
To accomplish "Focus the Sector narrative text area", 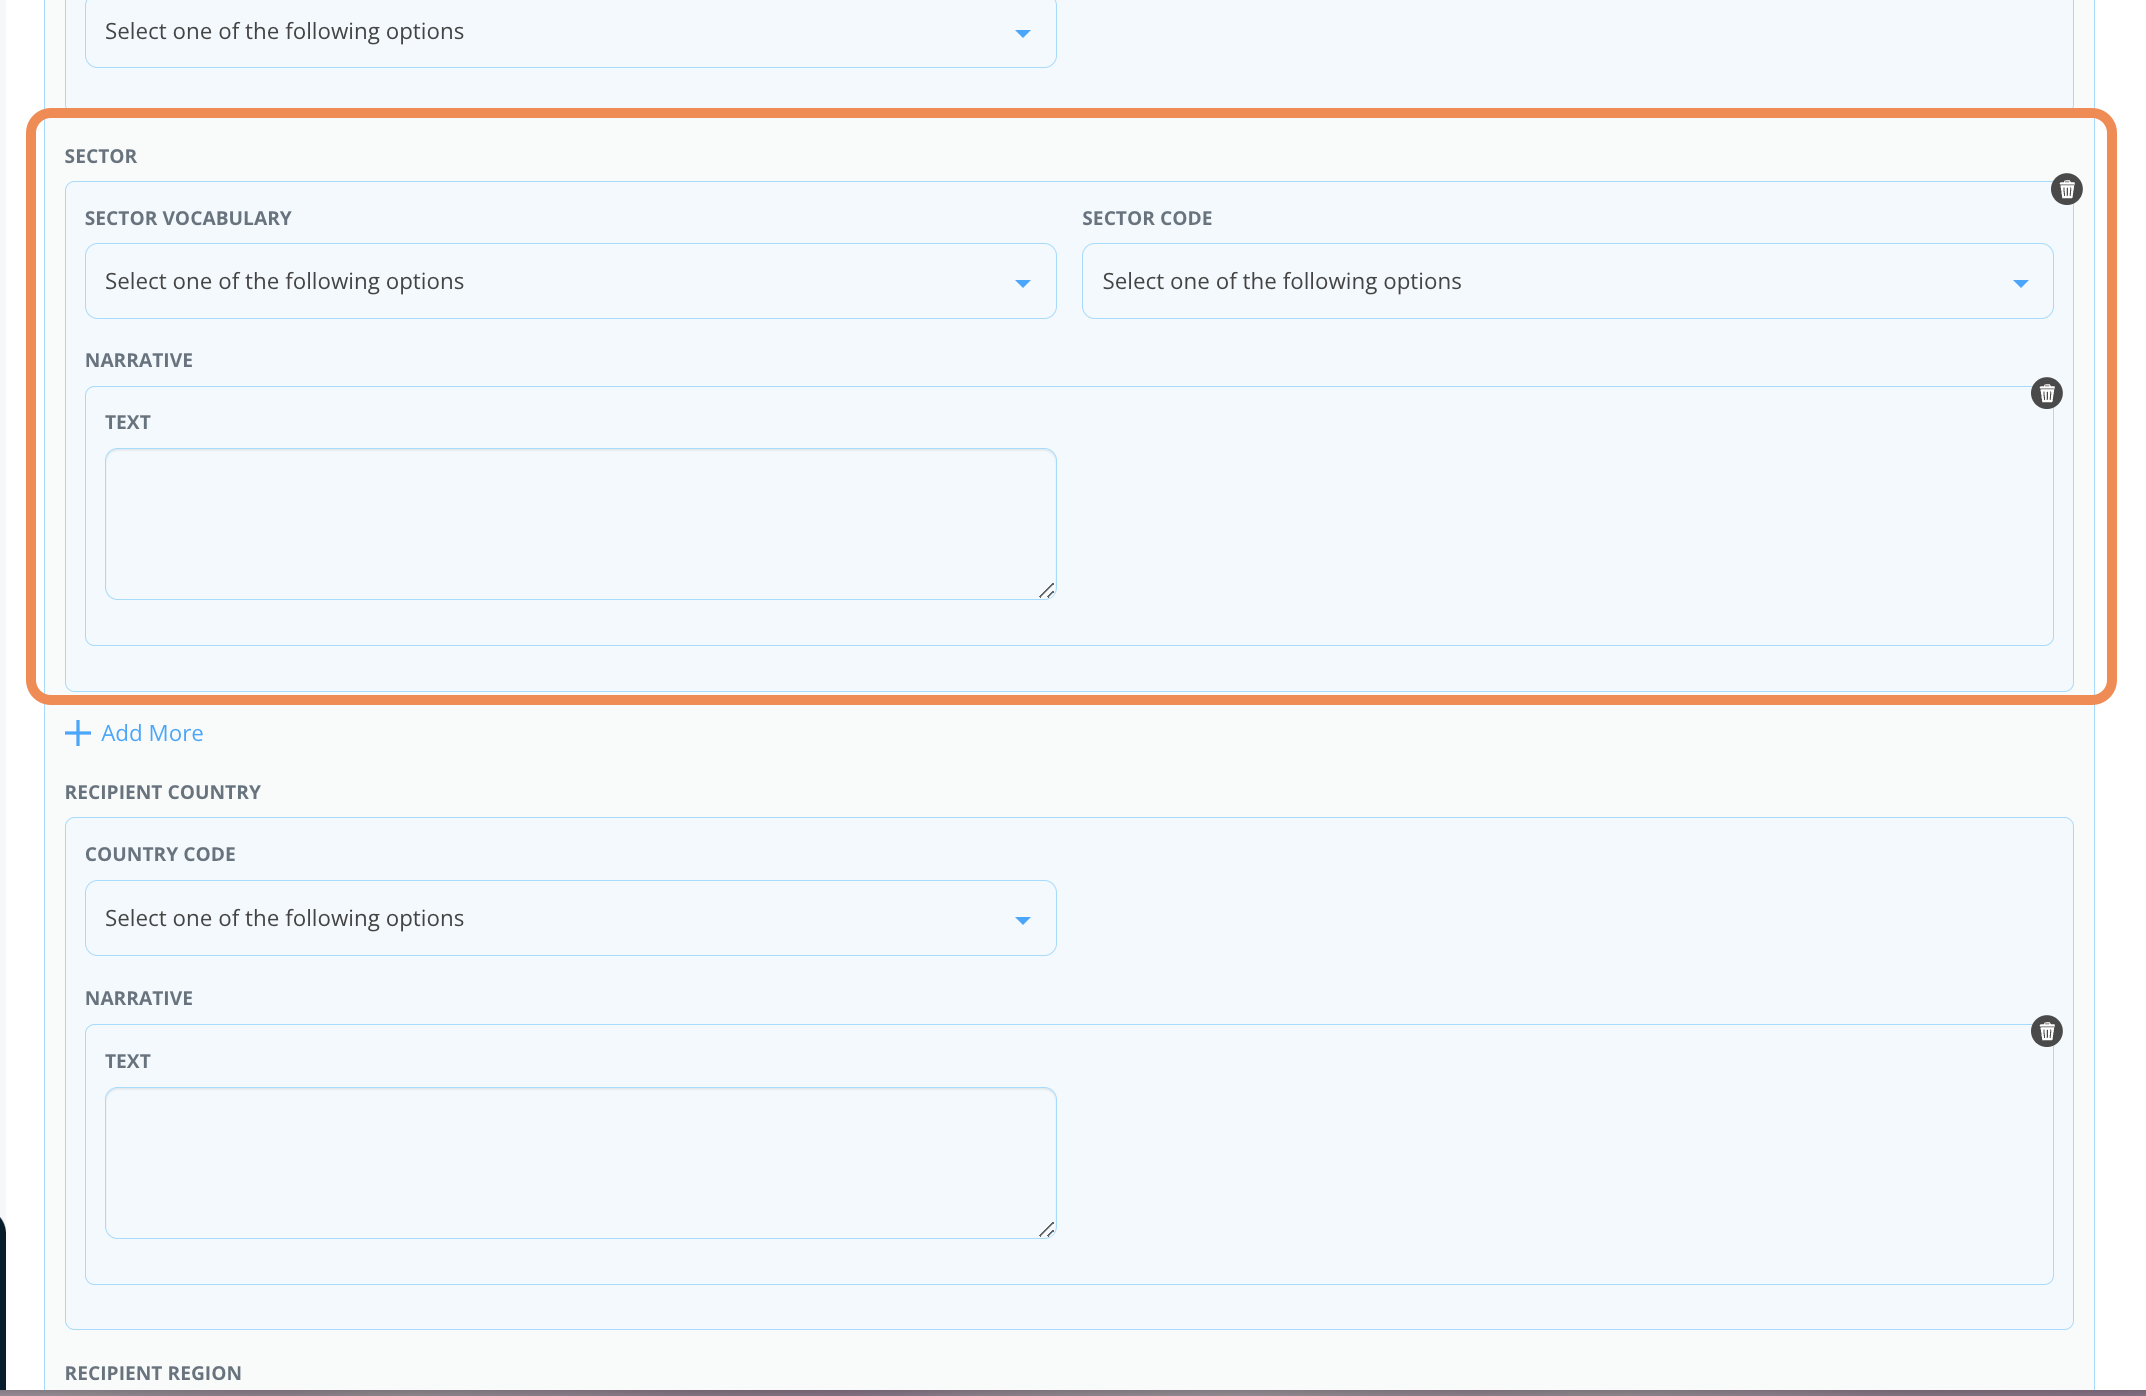I will [x=580, y=524].
